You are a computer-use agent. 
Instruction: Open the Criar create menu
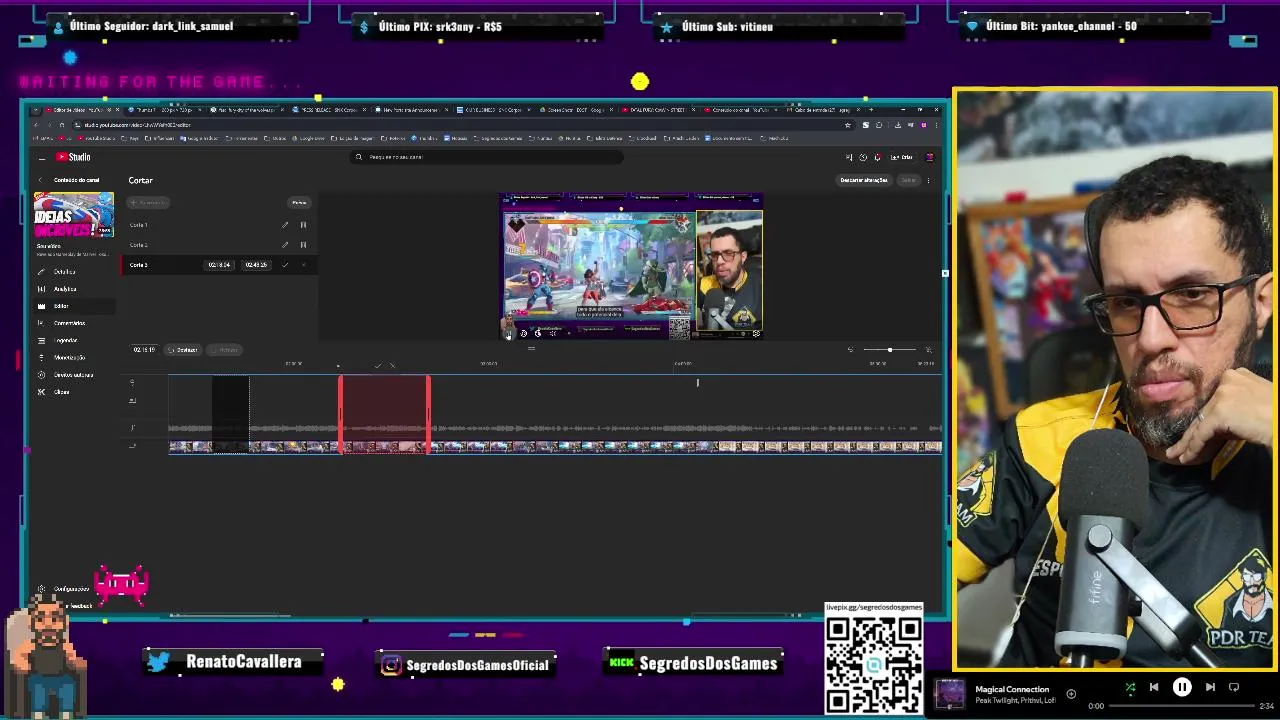(901, 157)
